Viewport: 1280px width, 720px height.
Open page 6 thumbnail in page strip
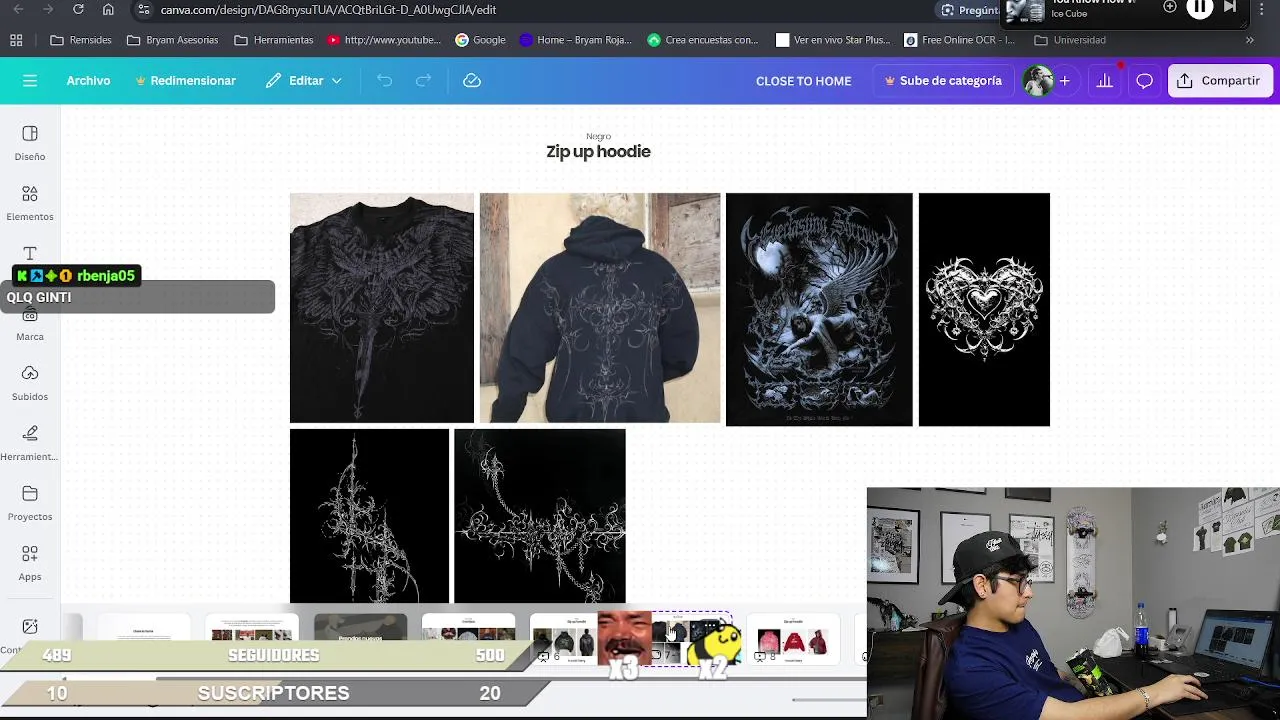(563, 639)
